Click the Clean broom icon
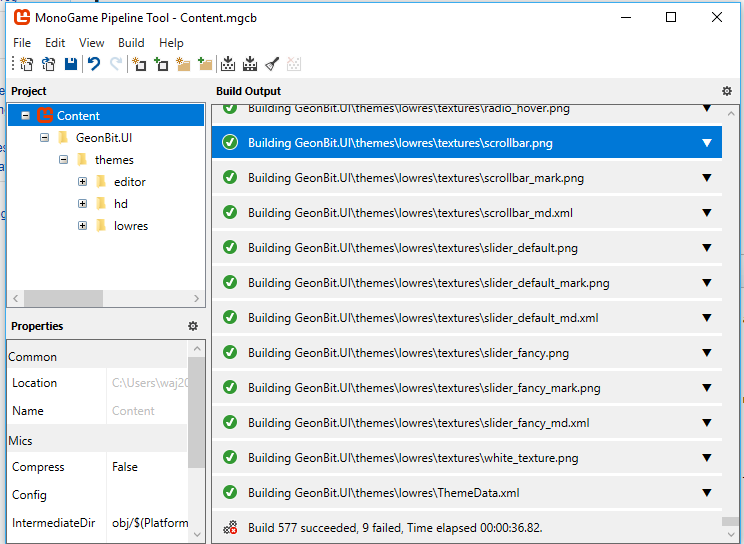This screenshot has height=544, width=744. pyautogui.click(x=272, y=64)
